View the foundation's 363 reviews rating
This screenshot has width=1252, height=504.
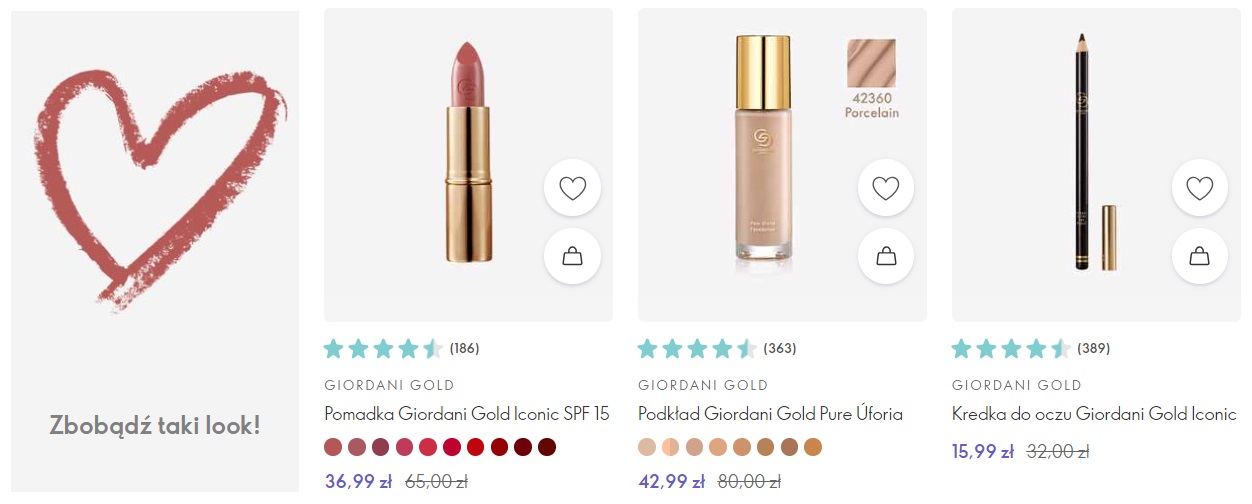[x=715, y=349]
